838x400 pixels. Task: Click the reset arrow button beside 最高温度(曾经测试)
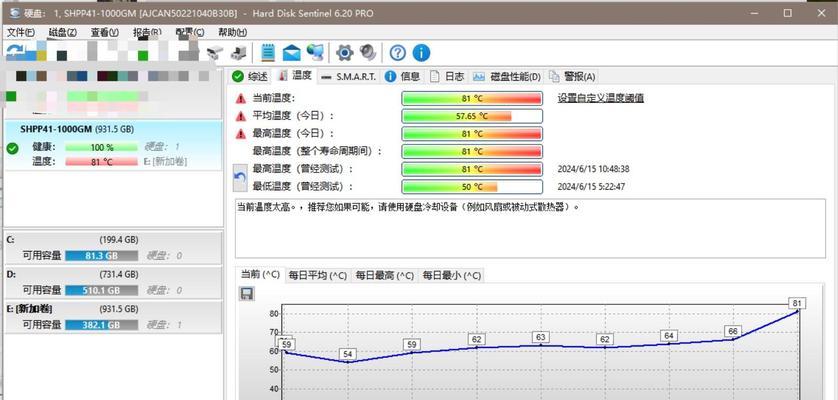[x=240, y=178]
